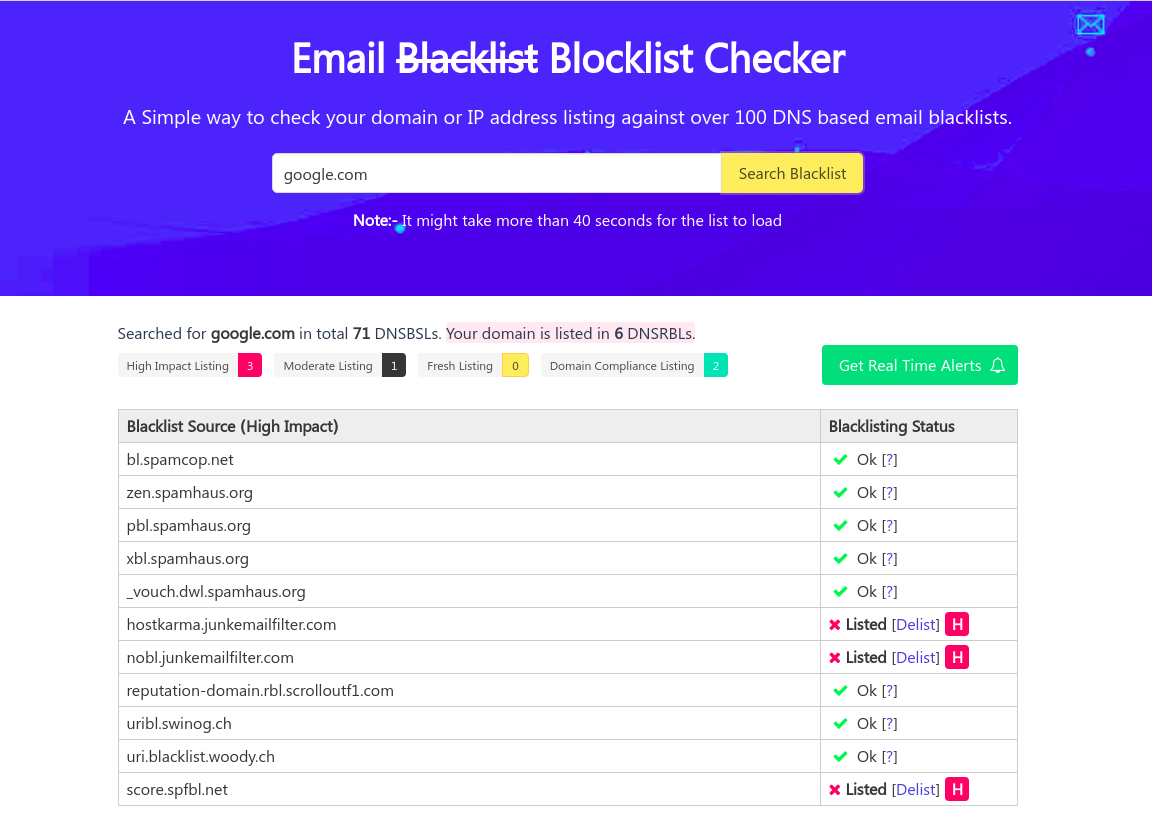The width and height of the screenshot is (1152, 830).
Task: Click Get Real Time Alerts button
Action: (x=919, y=366)
